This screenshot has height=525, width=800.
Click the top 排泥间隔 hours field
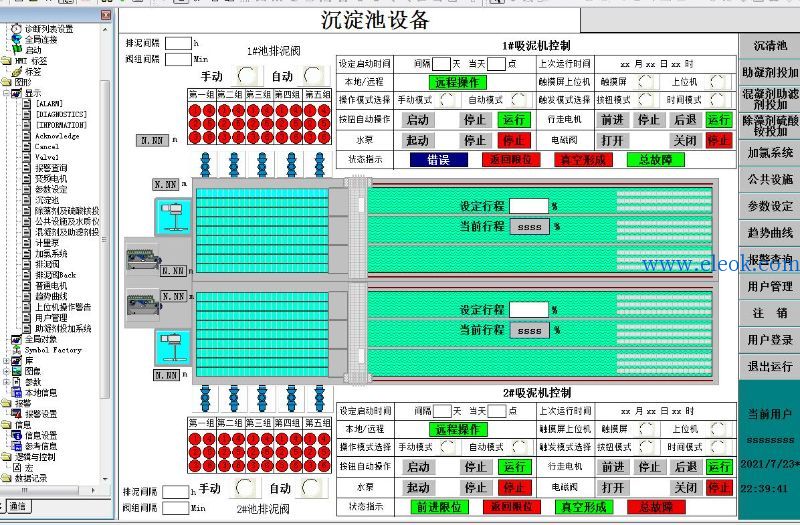178,43
